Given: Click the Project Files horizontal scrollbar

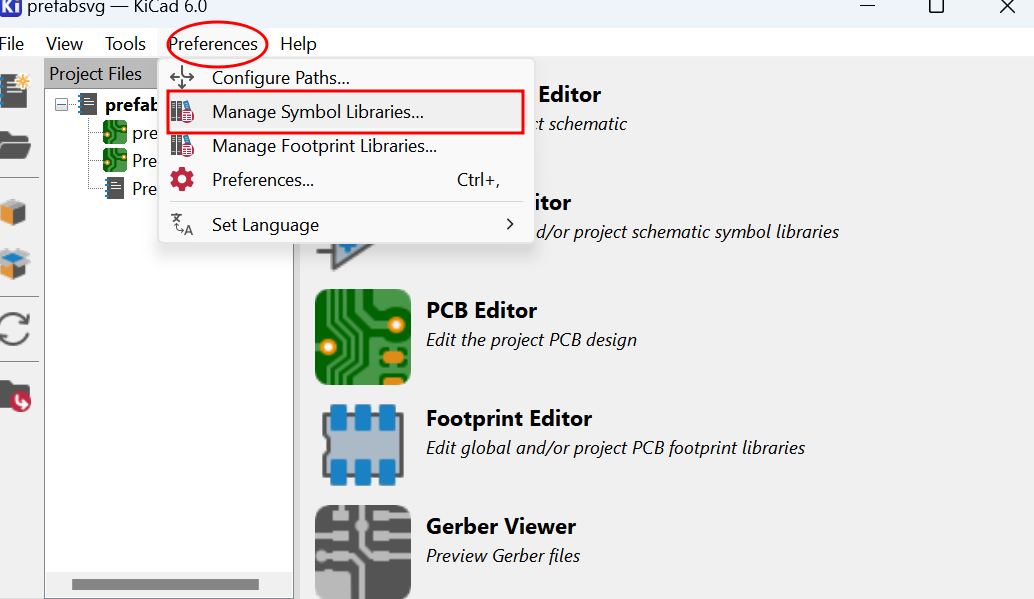Looking at the screenshot, I should [165, 584].
